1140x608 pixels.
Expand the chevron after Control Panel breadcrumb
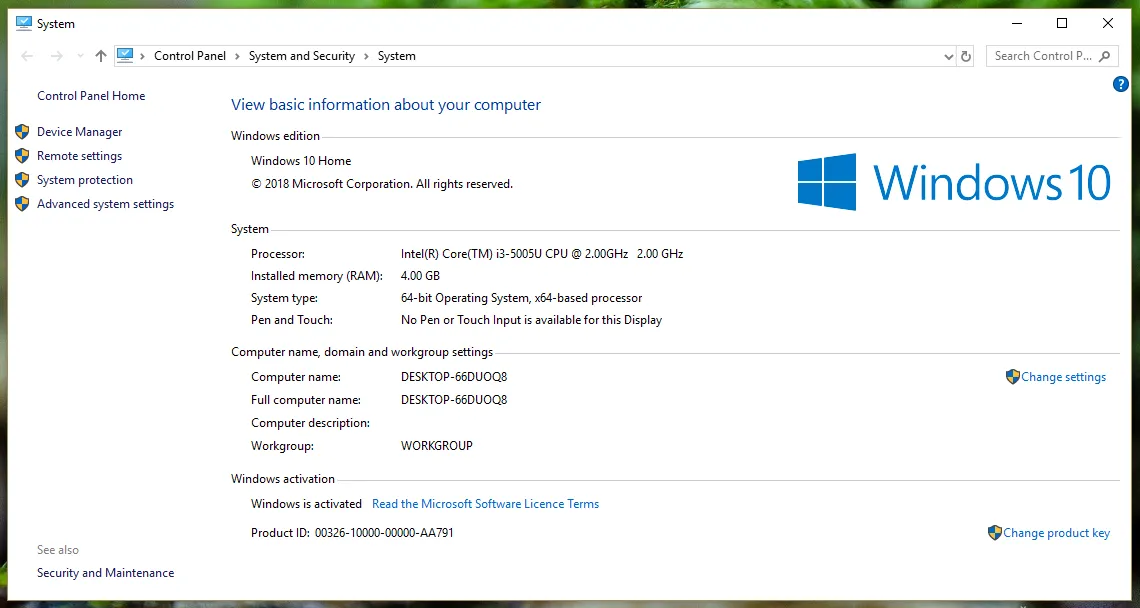pyautogui.click(x=238, y=56)
